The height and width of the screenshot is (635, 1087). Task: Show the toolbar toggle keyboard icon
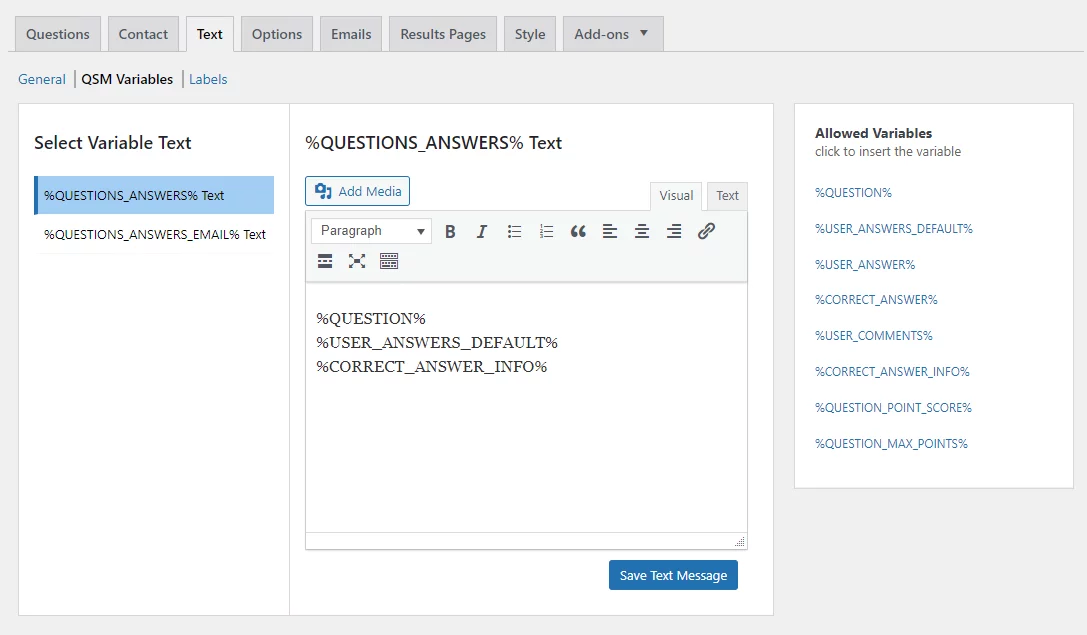389,261
